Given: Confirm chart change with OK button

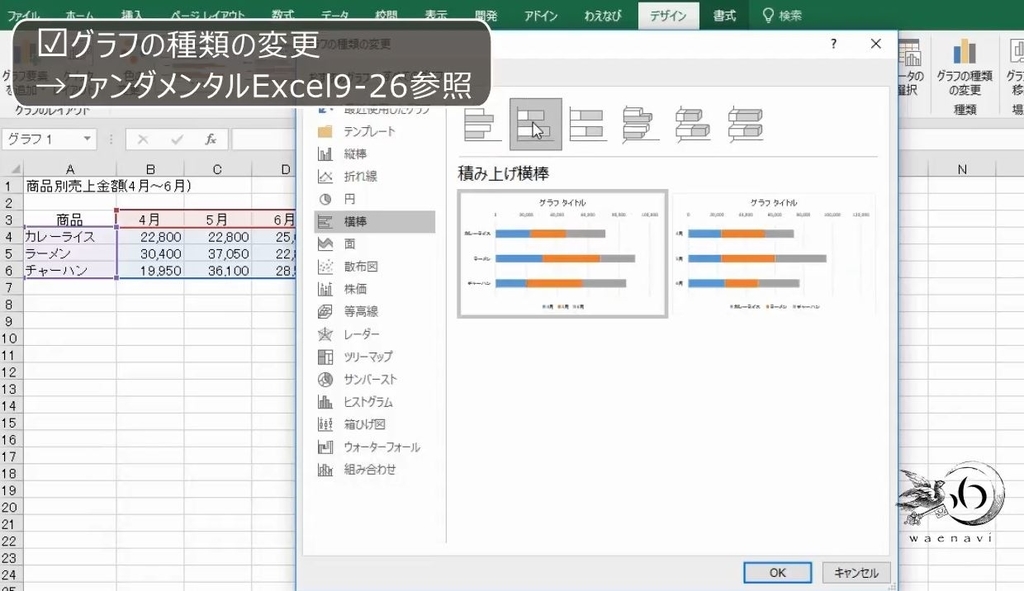Looking at the screenshot, I should click(777, 572).
